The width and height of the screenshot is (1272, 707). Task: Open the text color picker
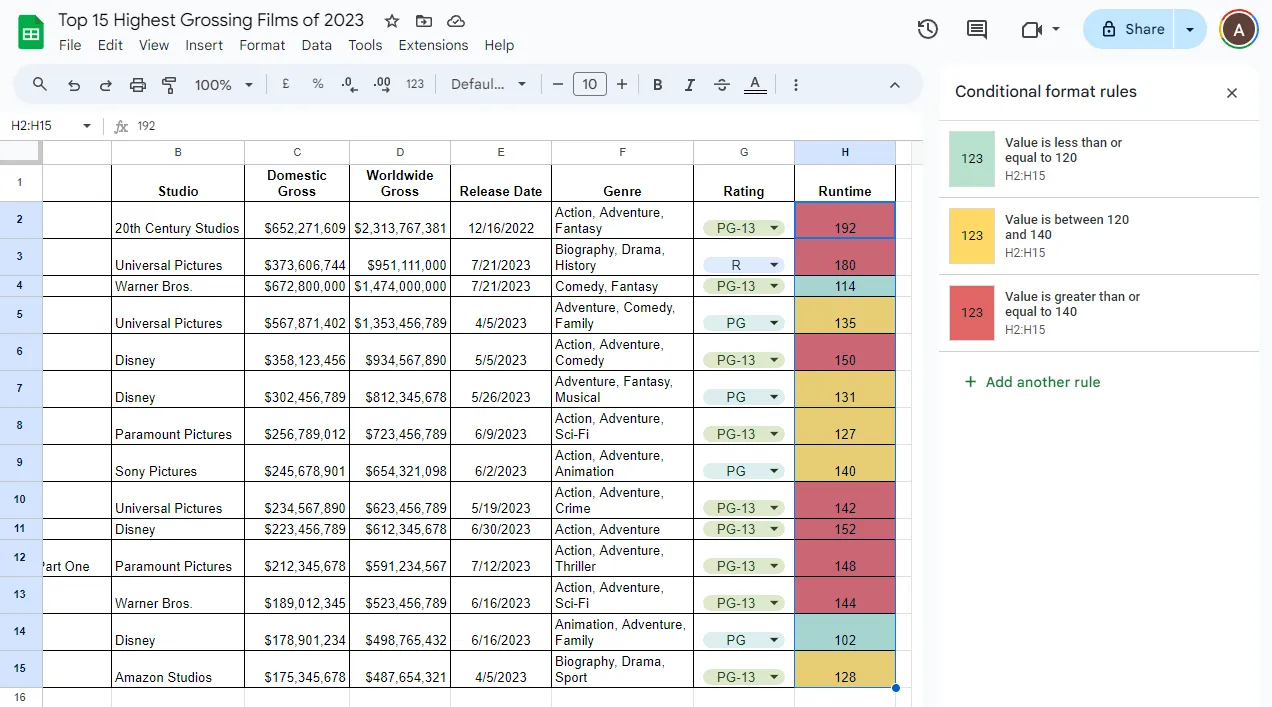[756, 85]
